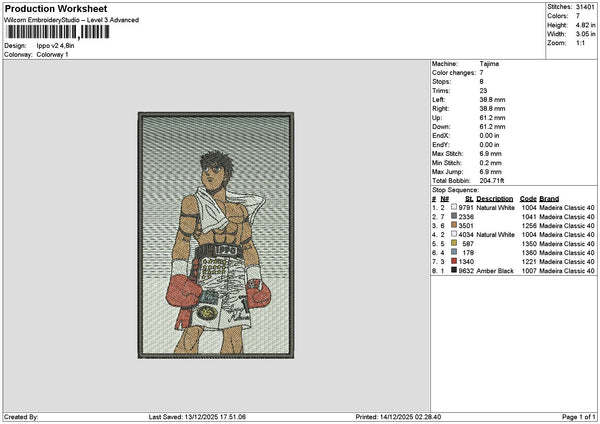The width and height of the screenshot is (600, 424).
Task: Click the orange-tan swatch beside 3501 stitches
Action: (454, 225)
